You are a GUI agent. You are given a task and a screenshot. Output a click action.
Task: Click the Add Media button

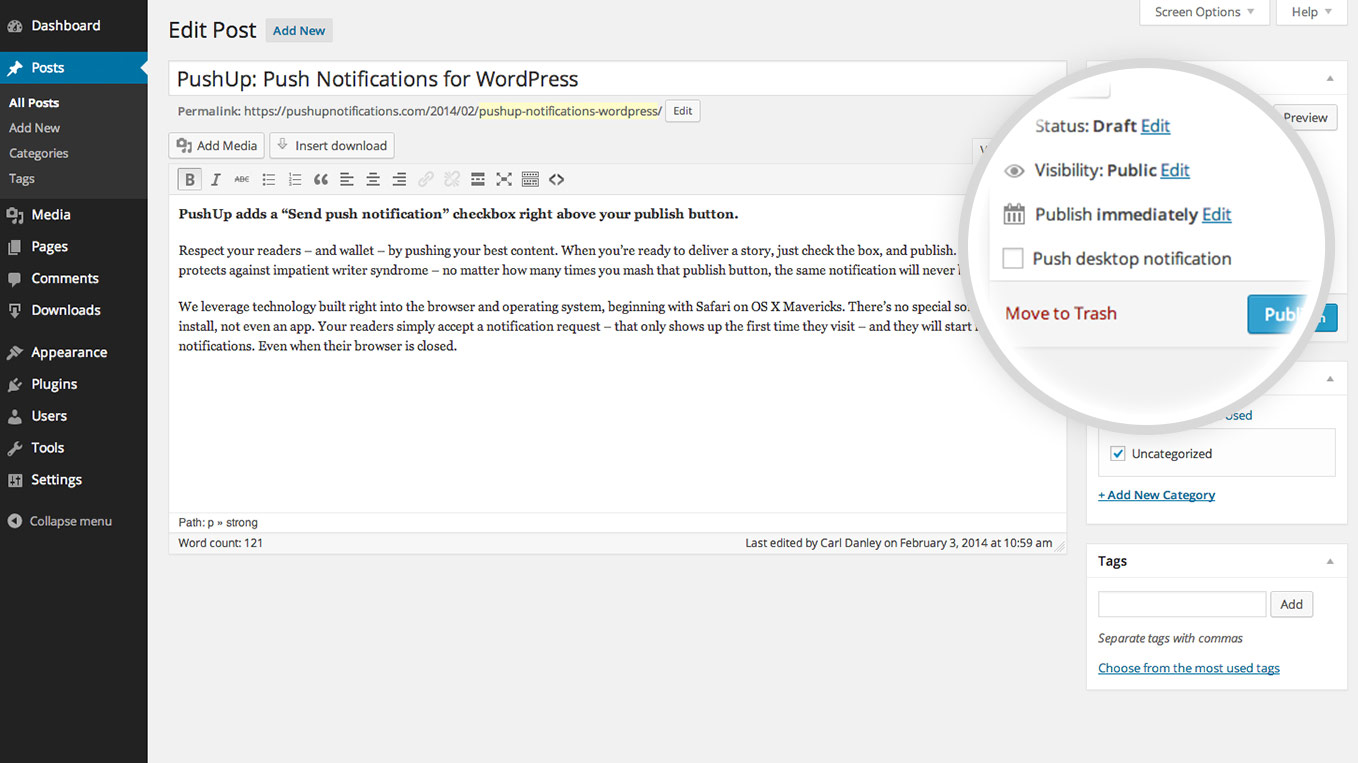pos(217,146)
